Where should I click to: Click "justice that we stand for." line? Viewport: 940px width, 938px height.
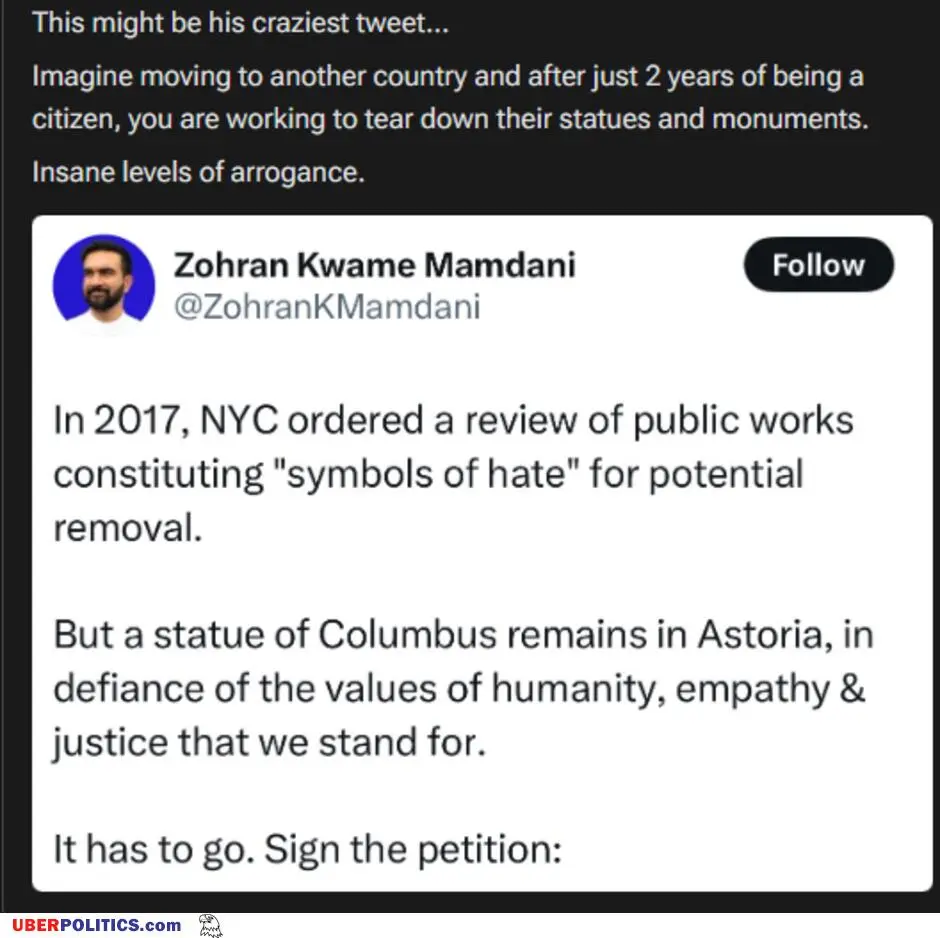pos(268,744)
